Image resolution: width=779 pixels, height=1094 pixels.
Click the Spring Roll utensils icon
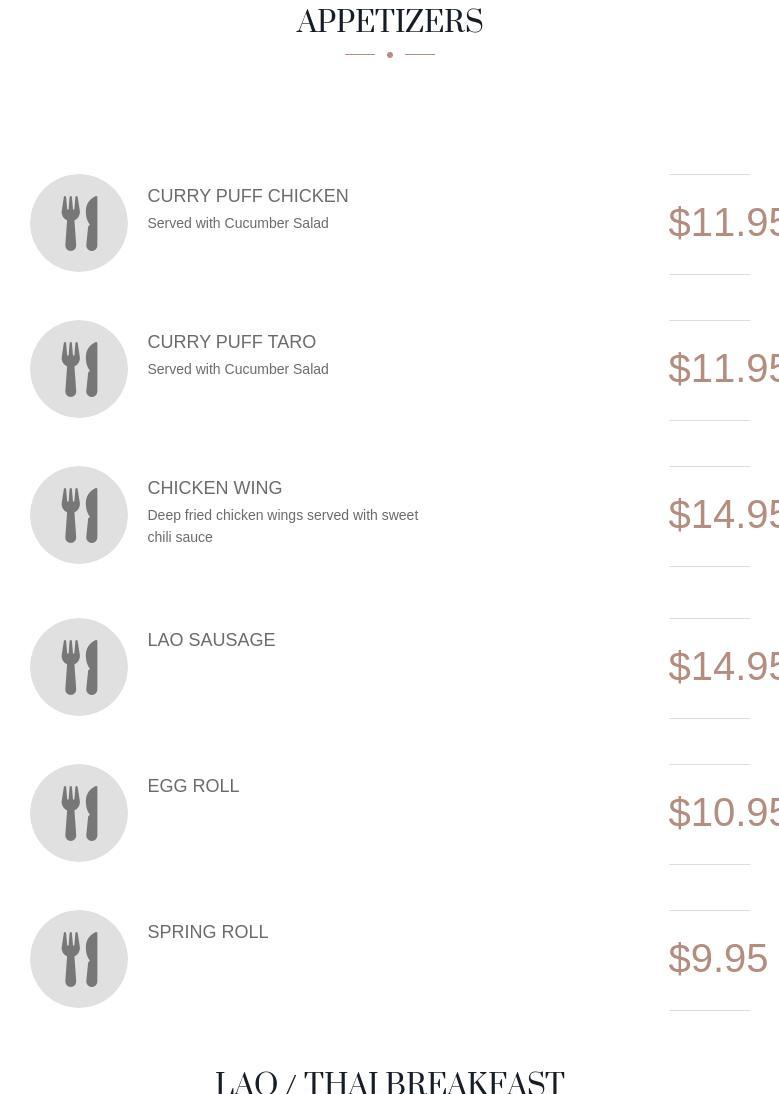(x=79, y=959)
